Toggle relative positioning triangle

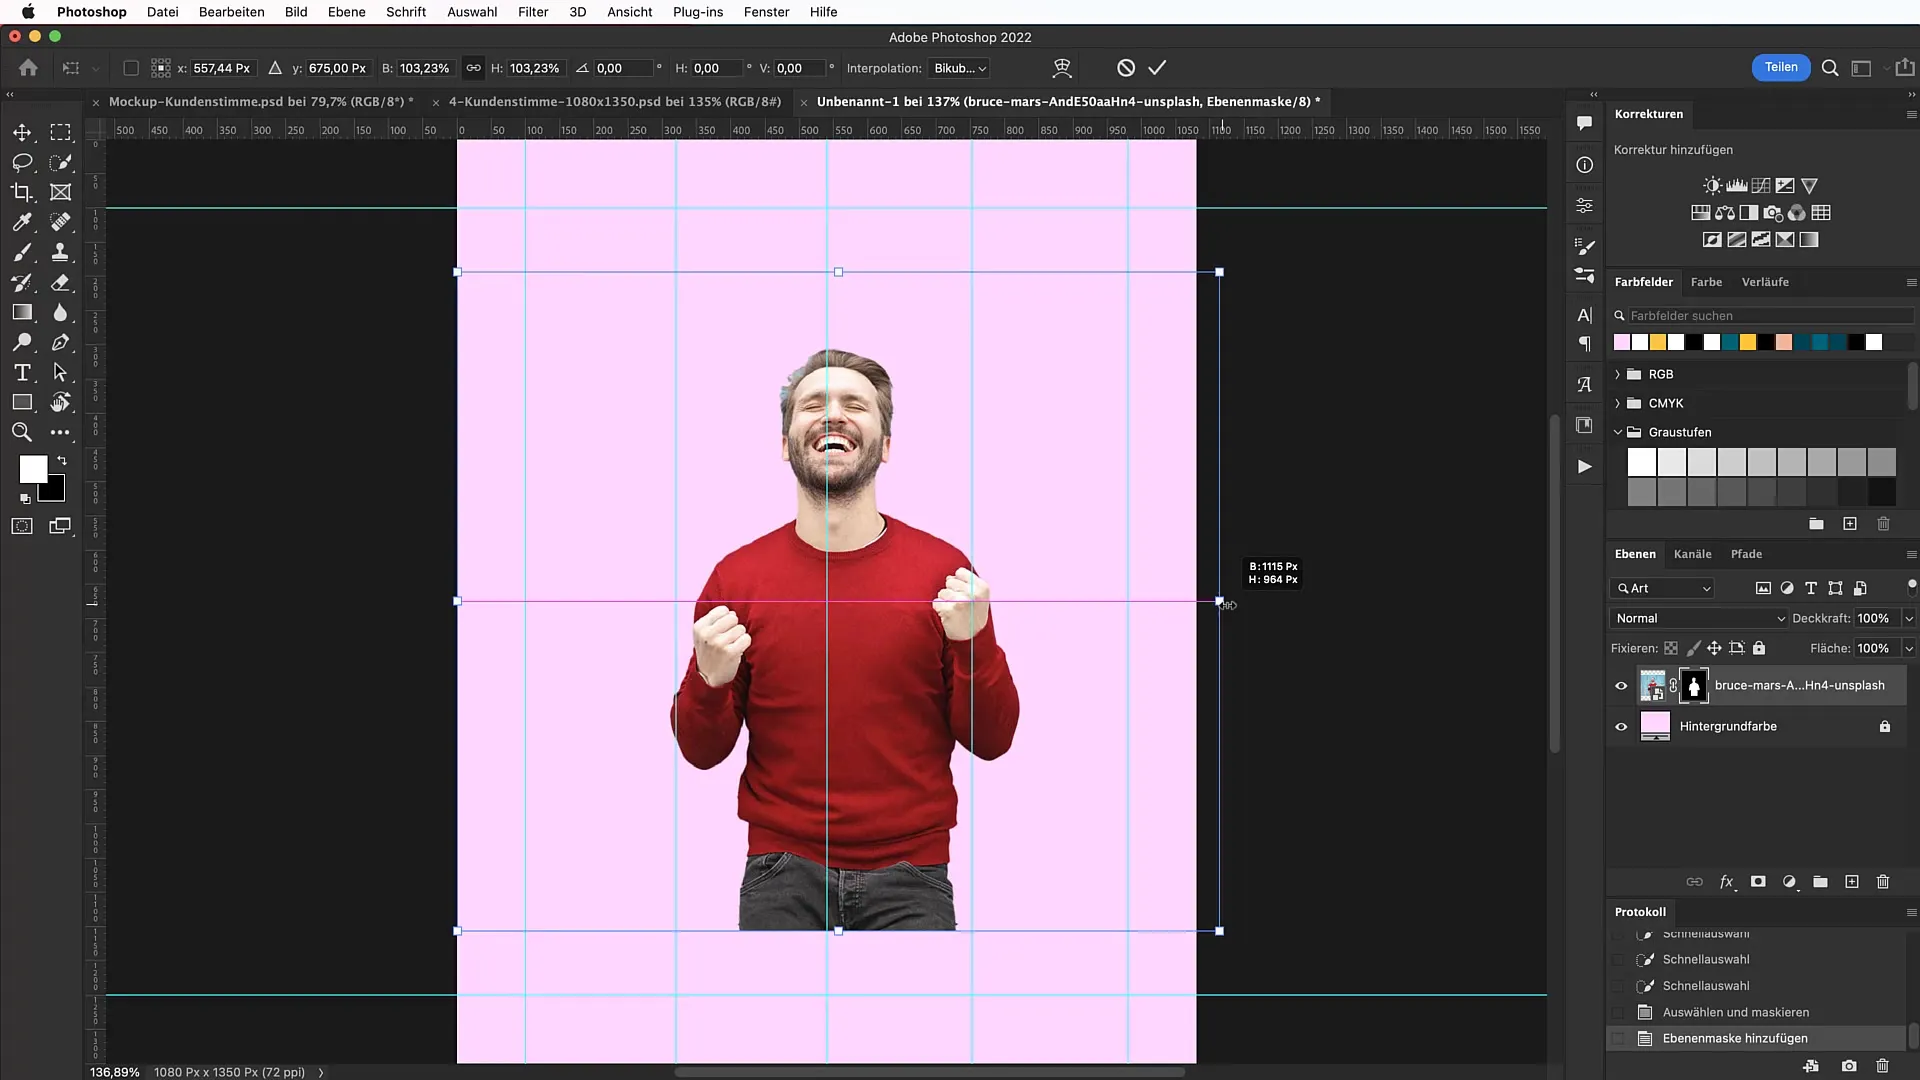point(275,68)
